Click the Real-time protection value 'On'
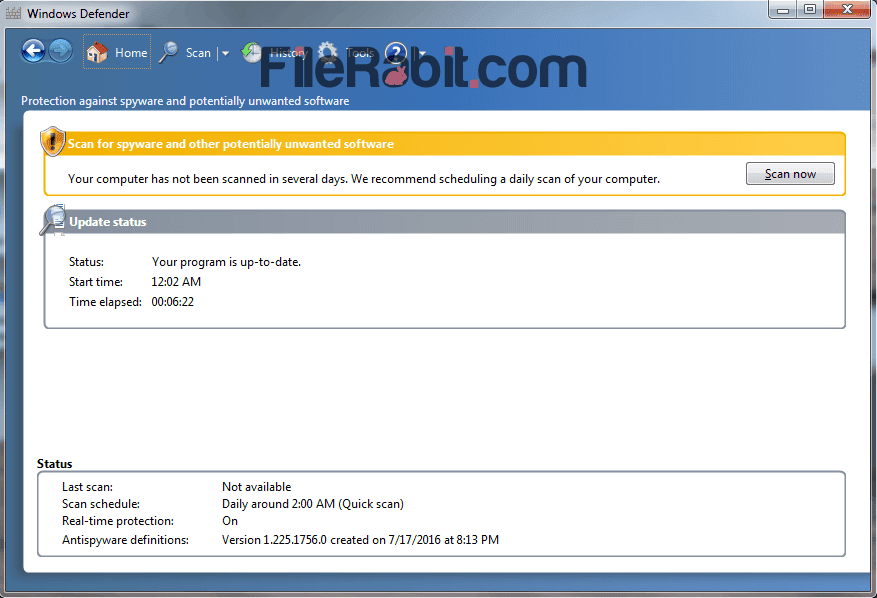Screen dimensions: 877x598 point(230,520)
